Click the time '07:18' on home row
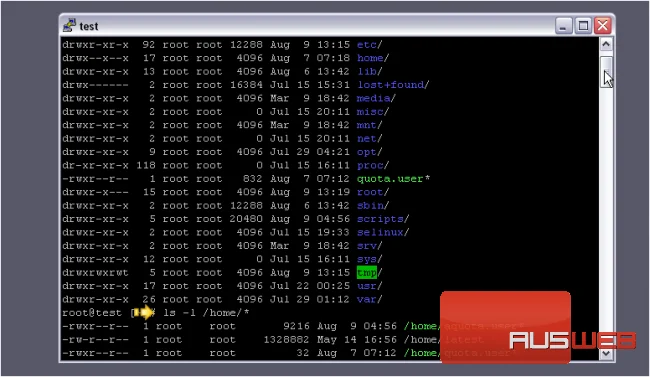This screenshot has width=650, height=377. (334, 58)
